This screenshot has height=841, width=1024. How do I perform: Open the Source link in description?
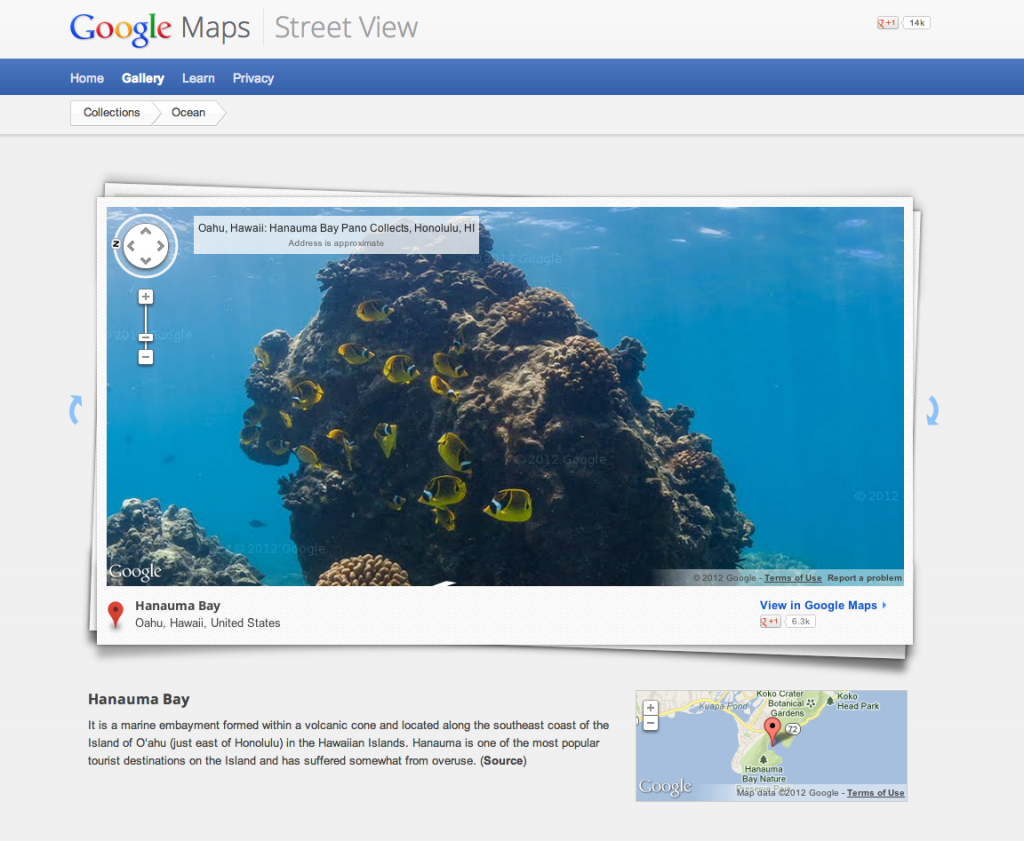[503, 761]
